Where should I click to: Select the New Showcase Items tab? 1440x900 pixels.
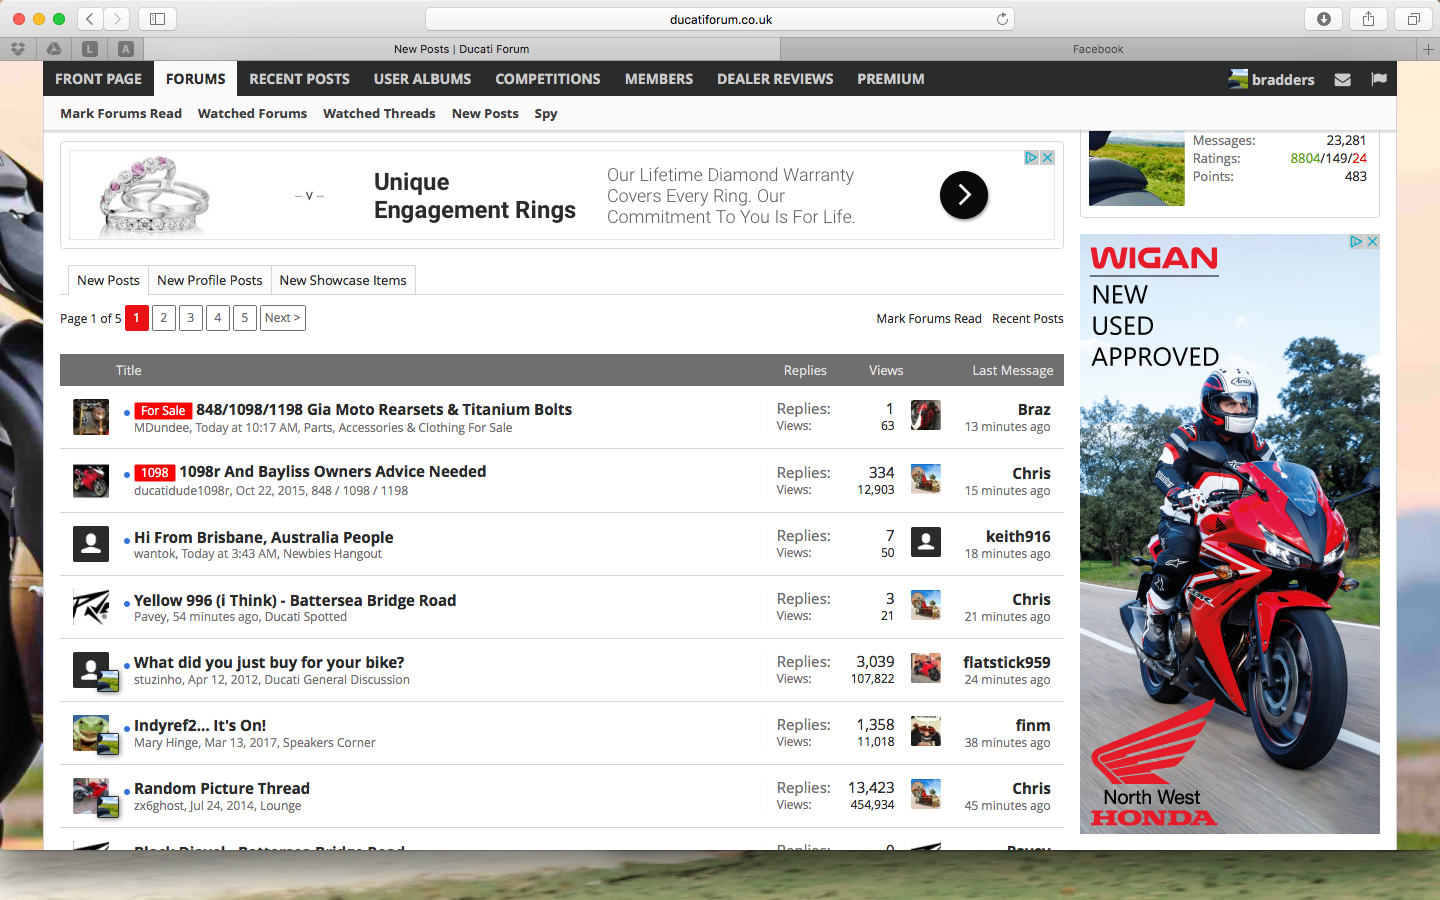[x=343, y=280]
